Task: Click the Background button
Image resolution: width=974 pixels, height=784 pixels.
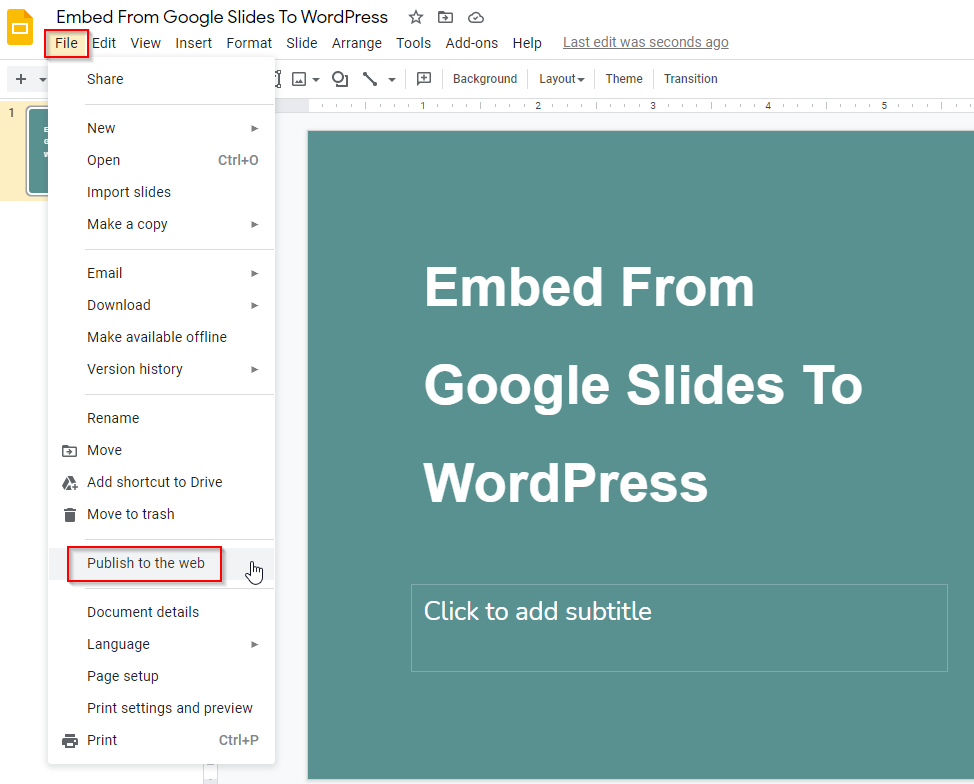Action: 485,79
